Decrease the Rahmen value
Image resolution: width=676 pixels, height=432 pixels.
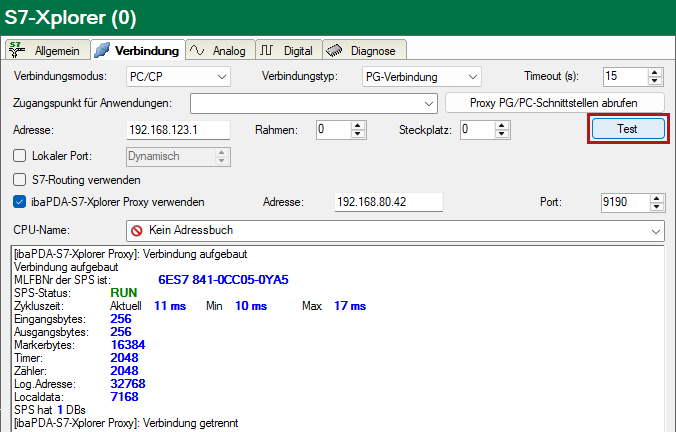(x=357, y=134)
